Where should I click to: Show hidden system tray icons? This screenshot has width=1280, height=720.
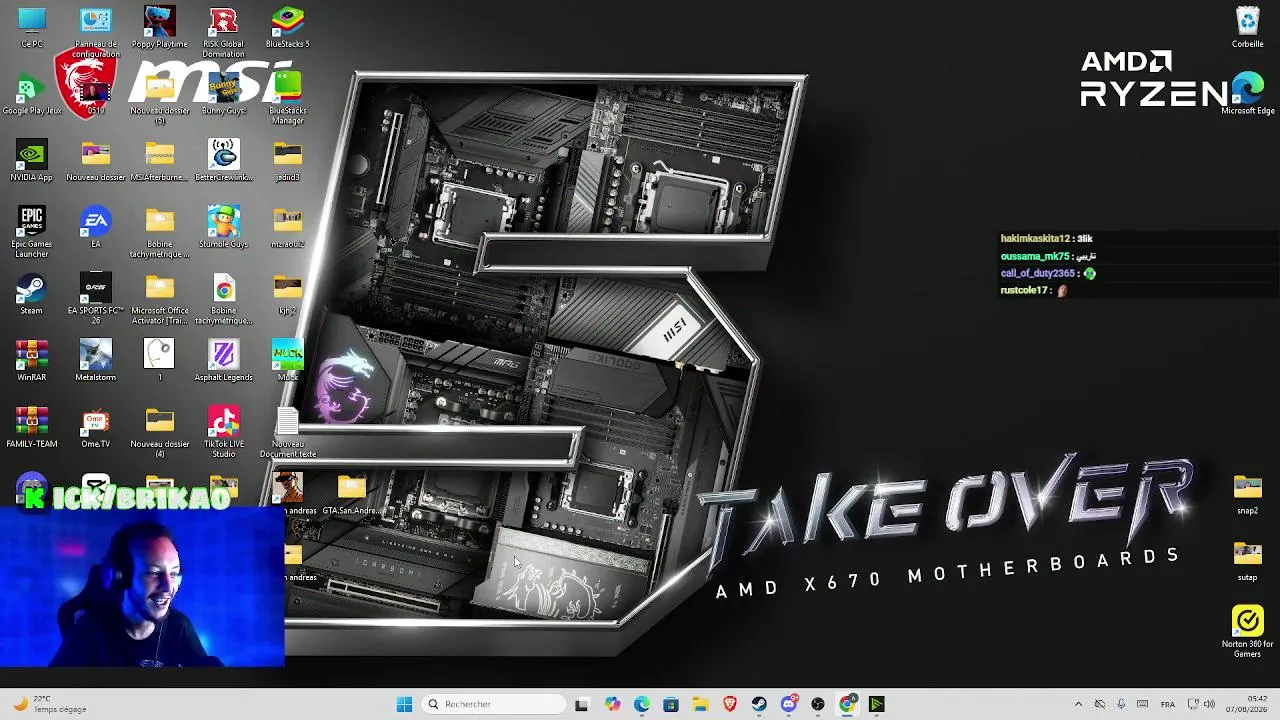[x=1078, y=704]
